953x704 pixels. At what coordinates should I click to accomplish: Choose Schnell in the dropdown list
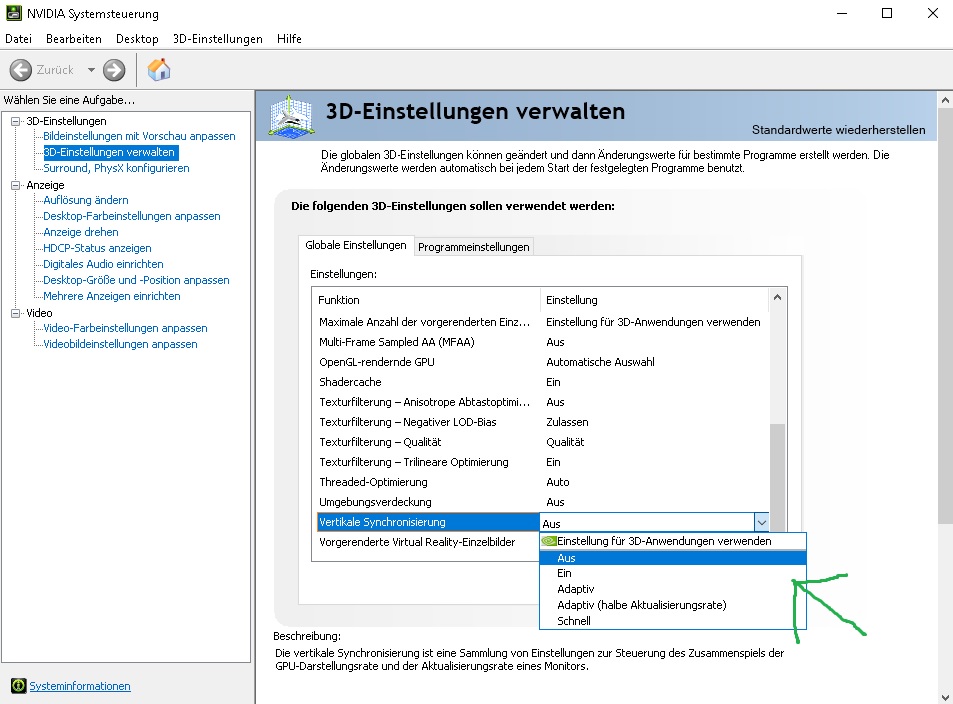point(673,621)
